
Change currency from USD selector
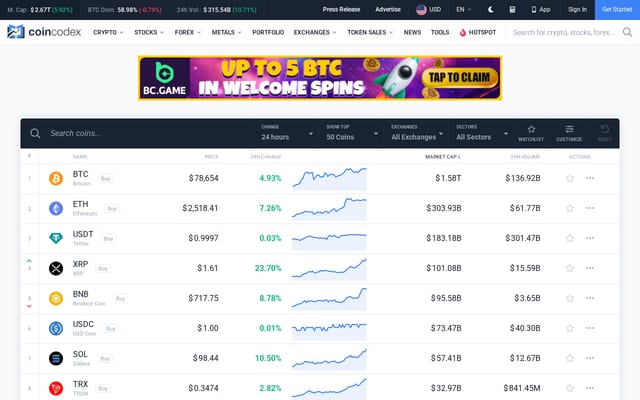click(x=429, y=9)
